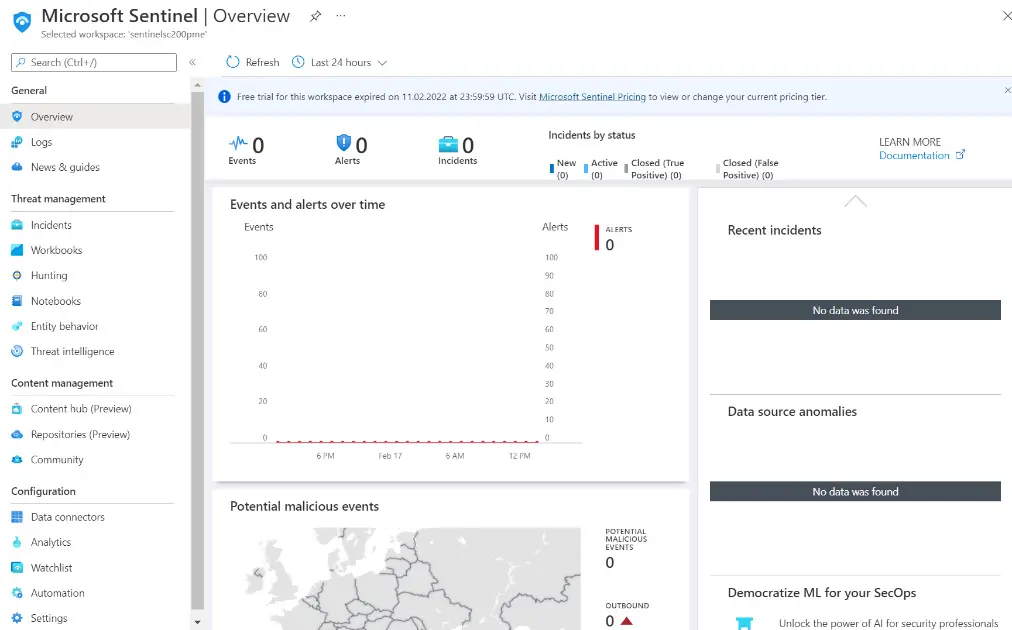The height and width of the screenshot is (630, 1012).
Task: Click the Refresh icon
Action: (232, 62)
